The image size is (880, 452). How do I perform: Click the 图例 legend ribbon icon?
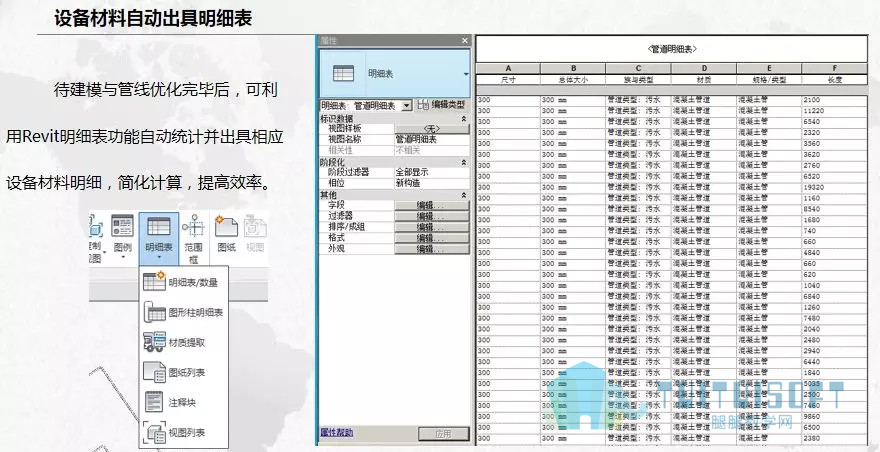[122, 226]
